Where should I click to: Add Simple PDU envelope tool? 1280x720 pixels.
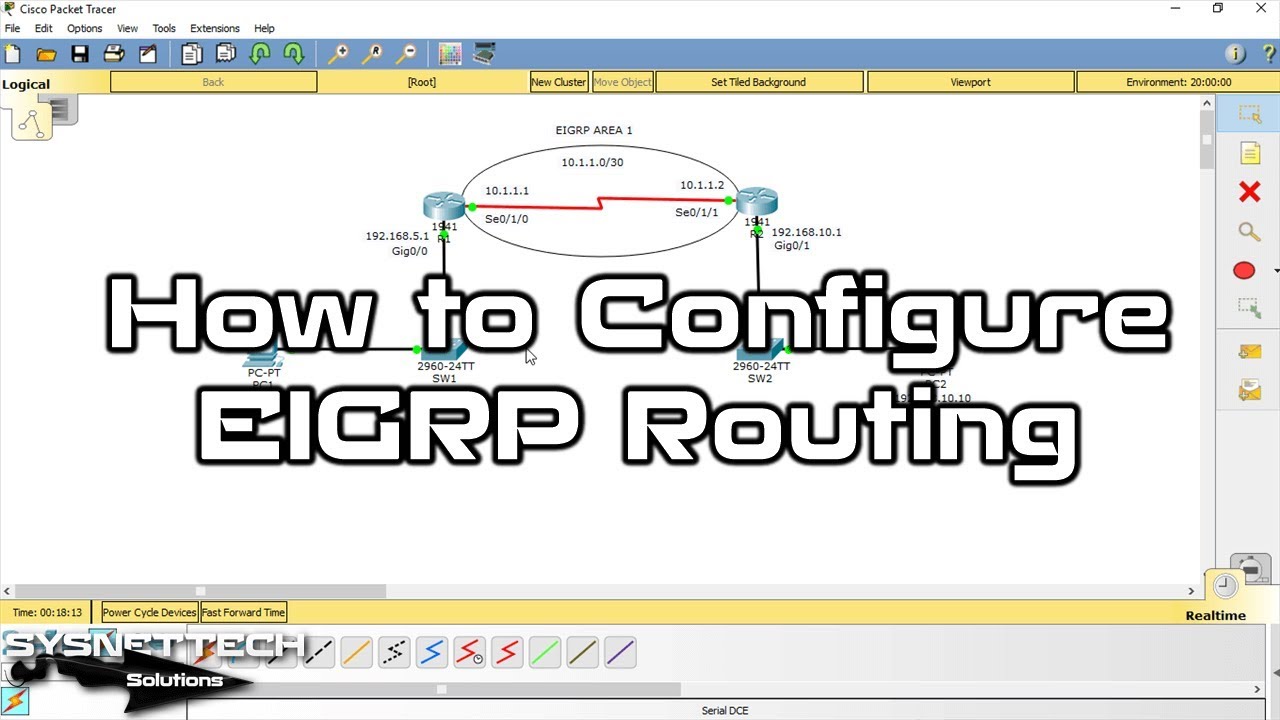tap(1249, 351)
